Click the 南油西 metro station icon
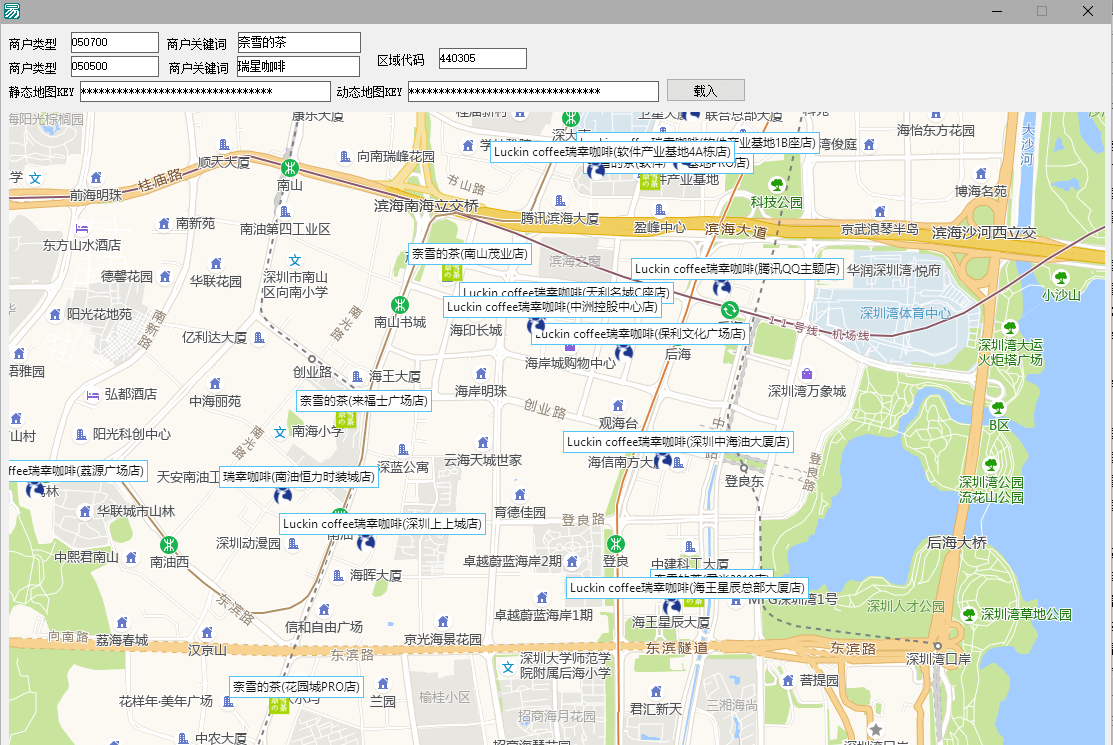Viewport: 1113px width, 745px height. coord(168,546)
